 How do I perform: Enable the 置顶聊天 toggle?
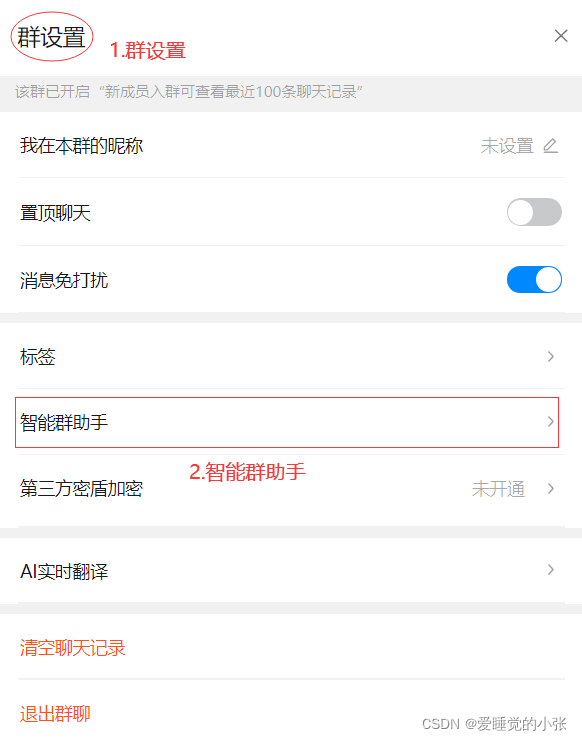point(534,212)
